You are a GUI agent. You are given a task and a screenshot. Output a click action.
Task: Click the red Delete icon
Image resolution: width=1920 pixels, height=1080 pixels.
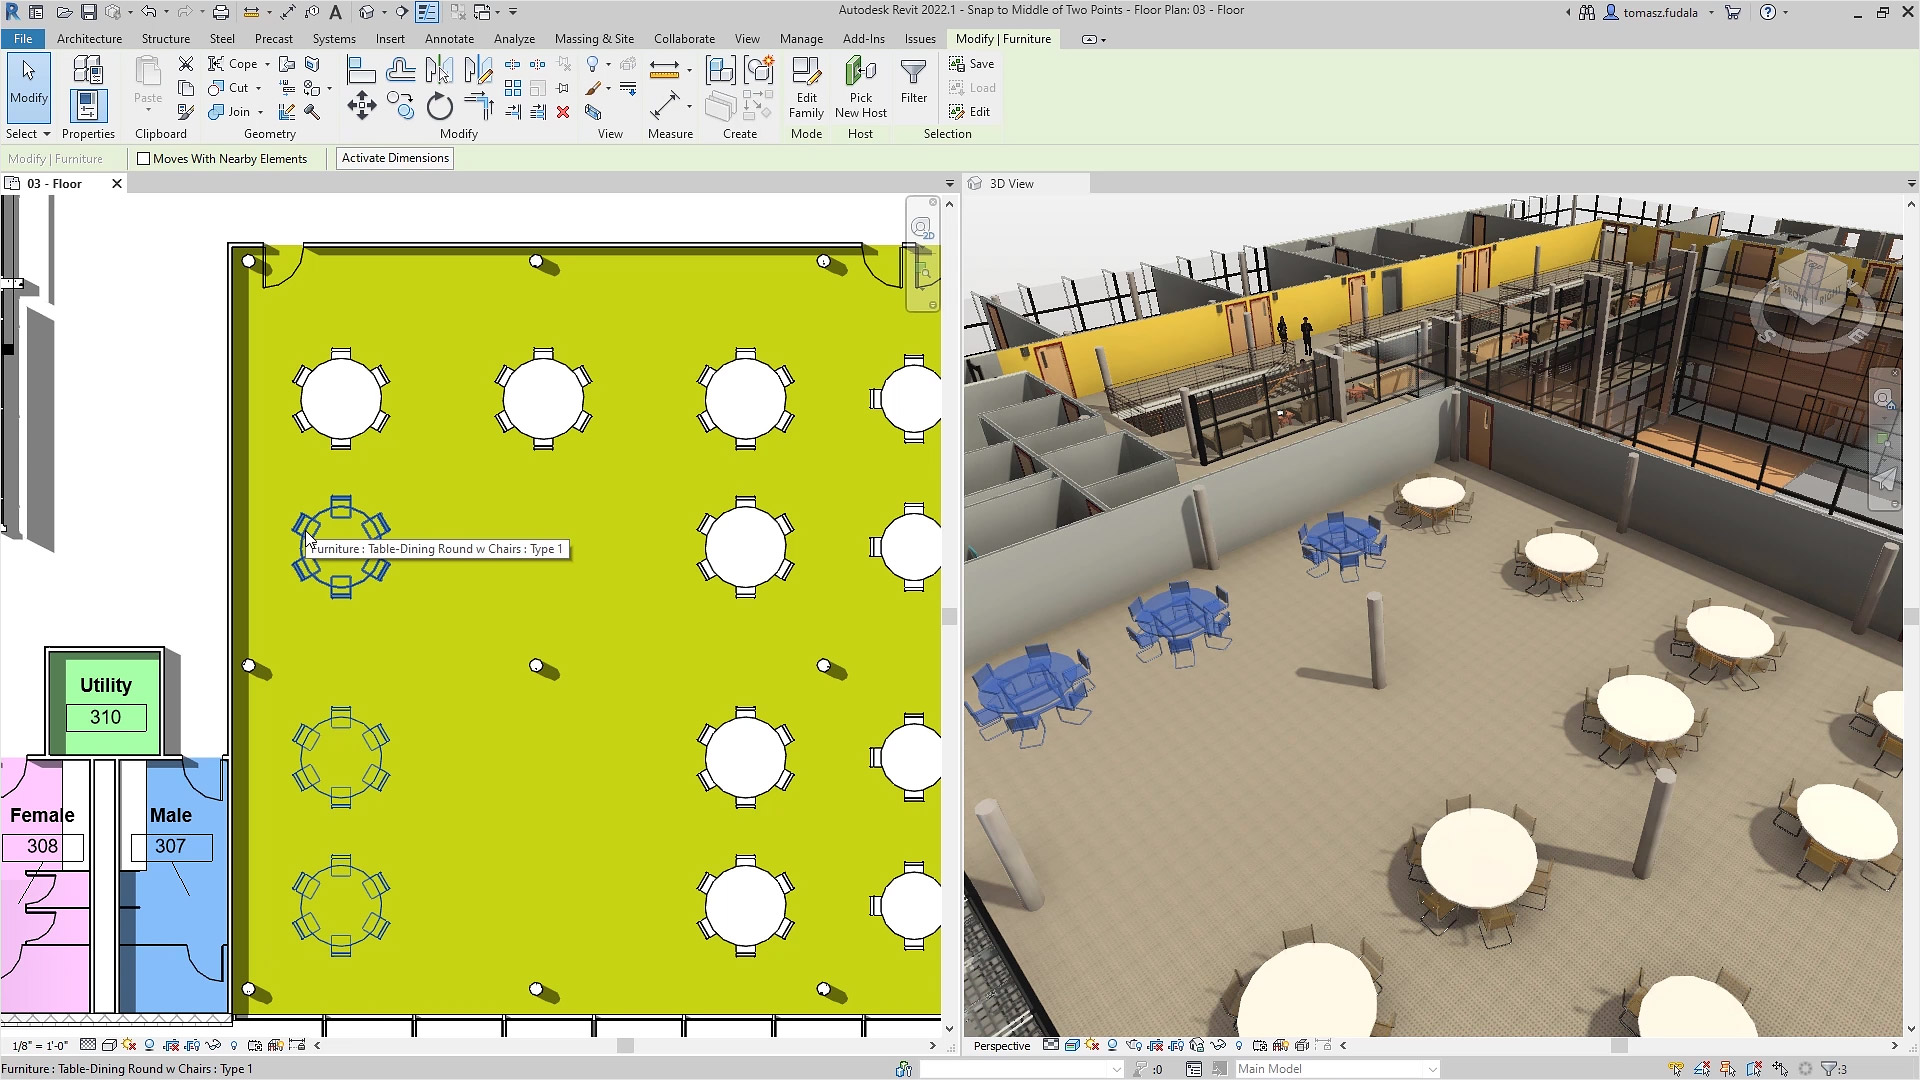(563, 112)
